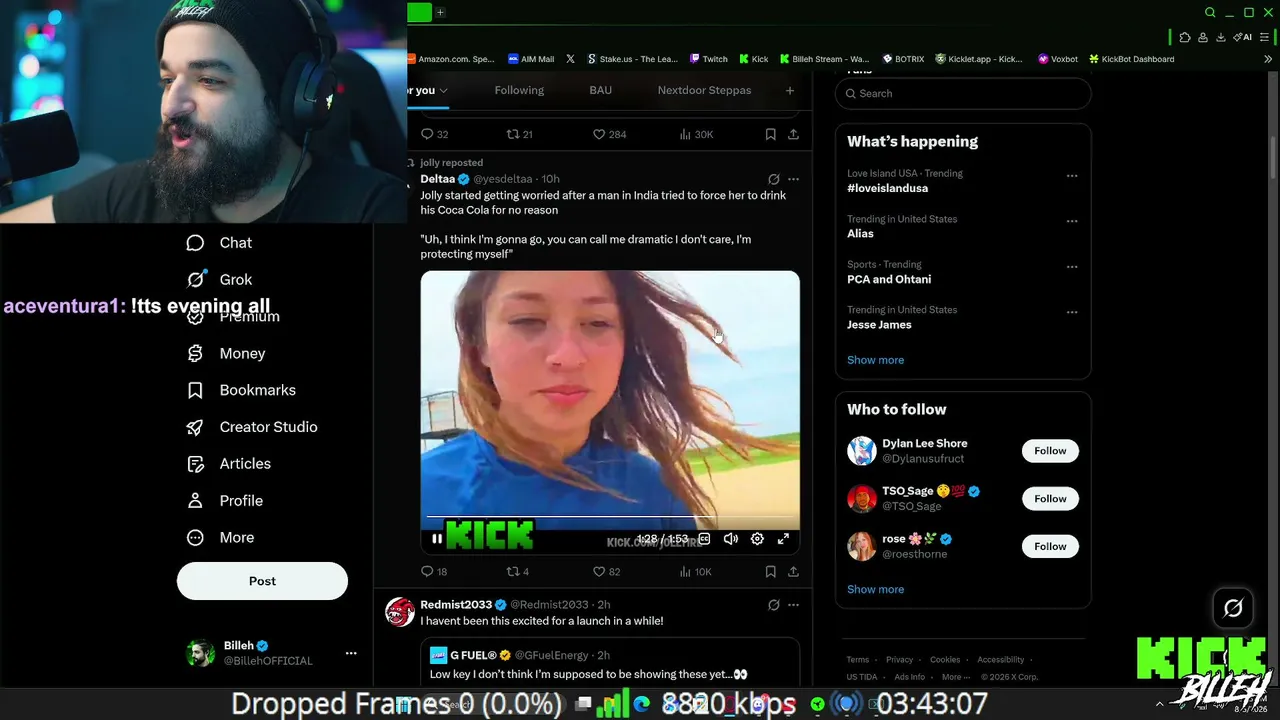Click the X search field
The width and height of the screenshot is (1280, 720).
[x=963, y=93]
